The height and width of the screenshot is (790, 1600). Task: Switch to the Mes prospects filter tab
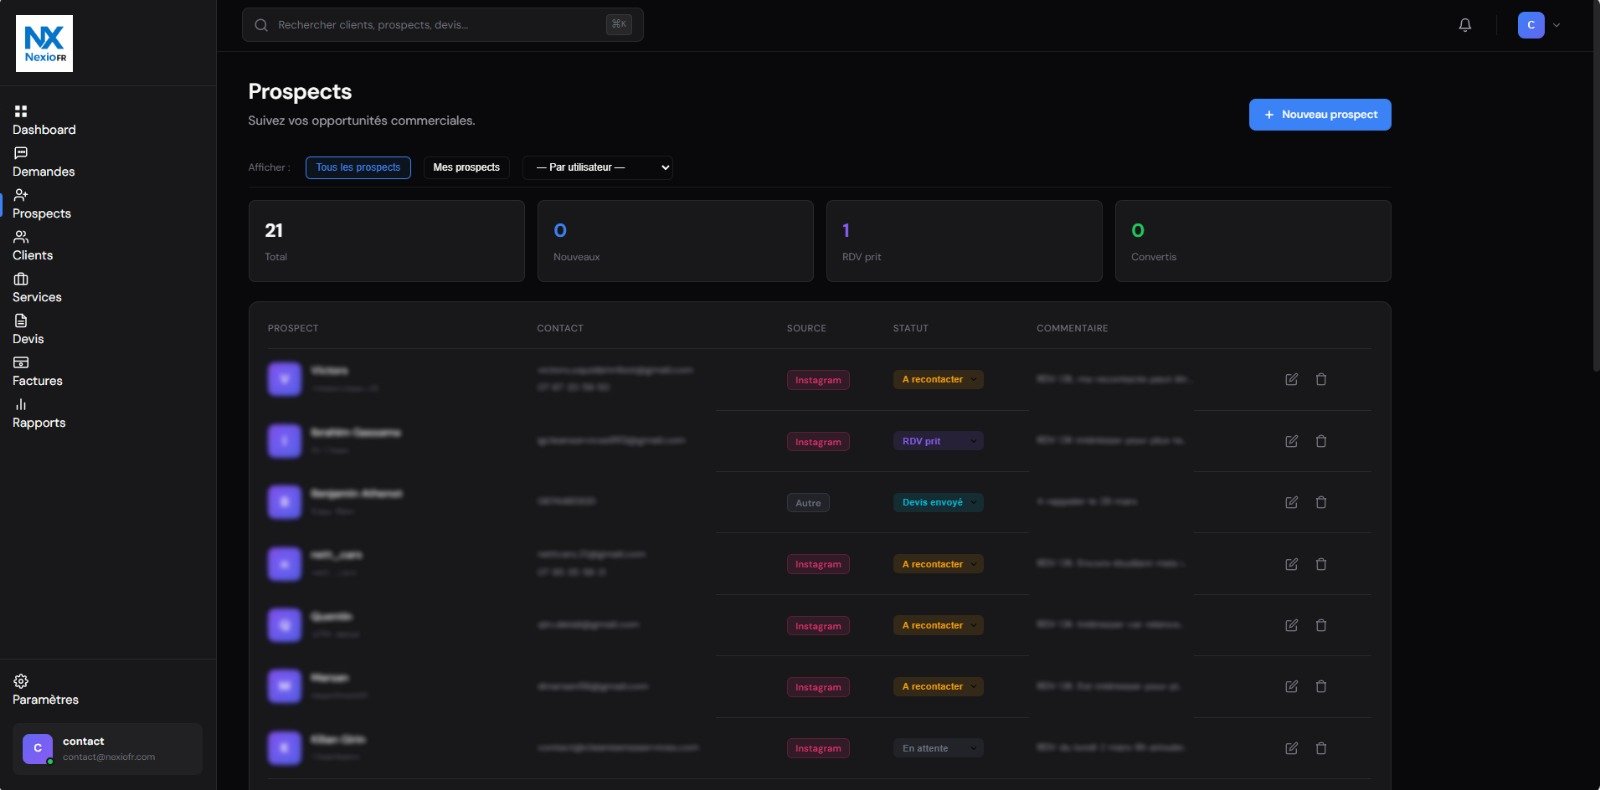[x=466, y=167]
